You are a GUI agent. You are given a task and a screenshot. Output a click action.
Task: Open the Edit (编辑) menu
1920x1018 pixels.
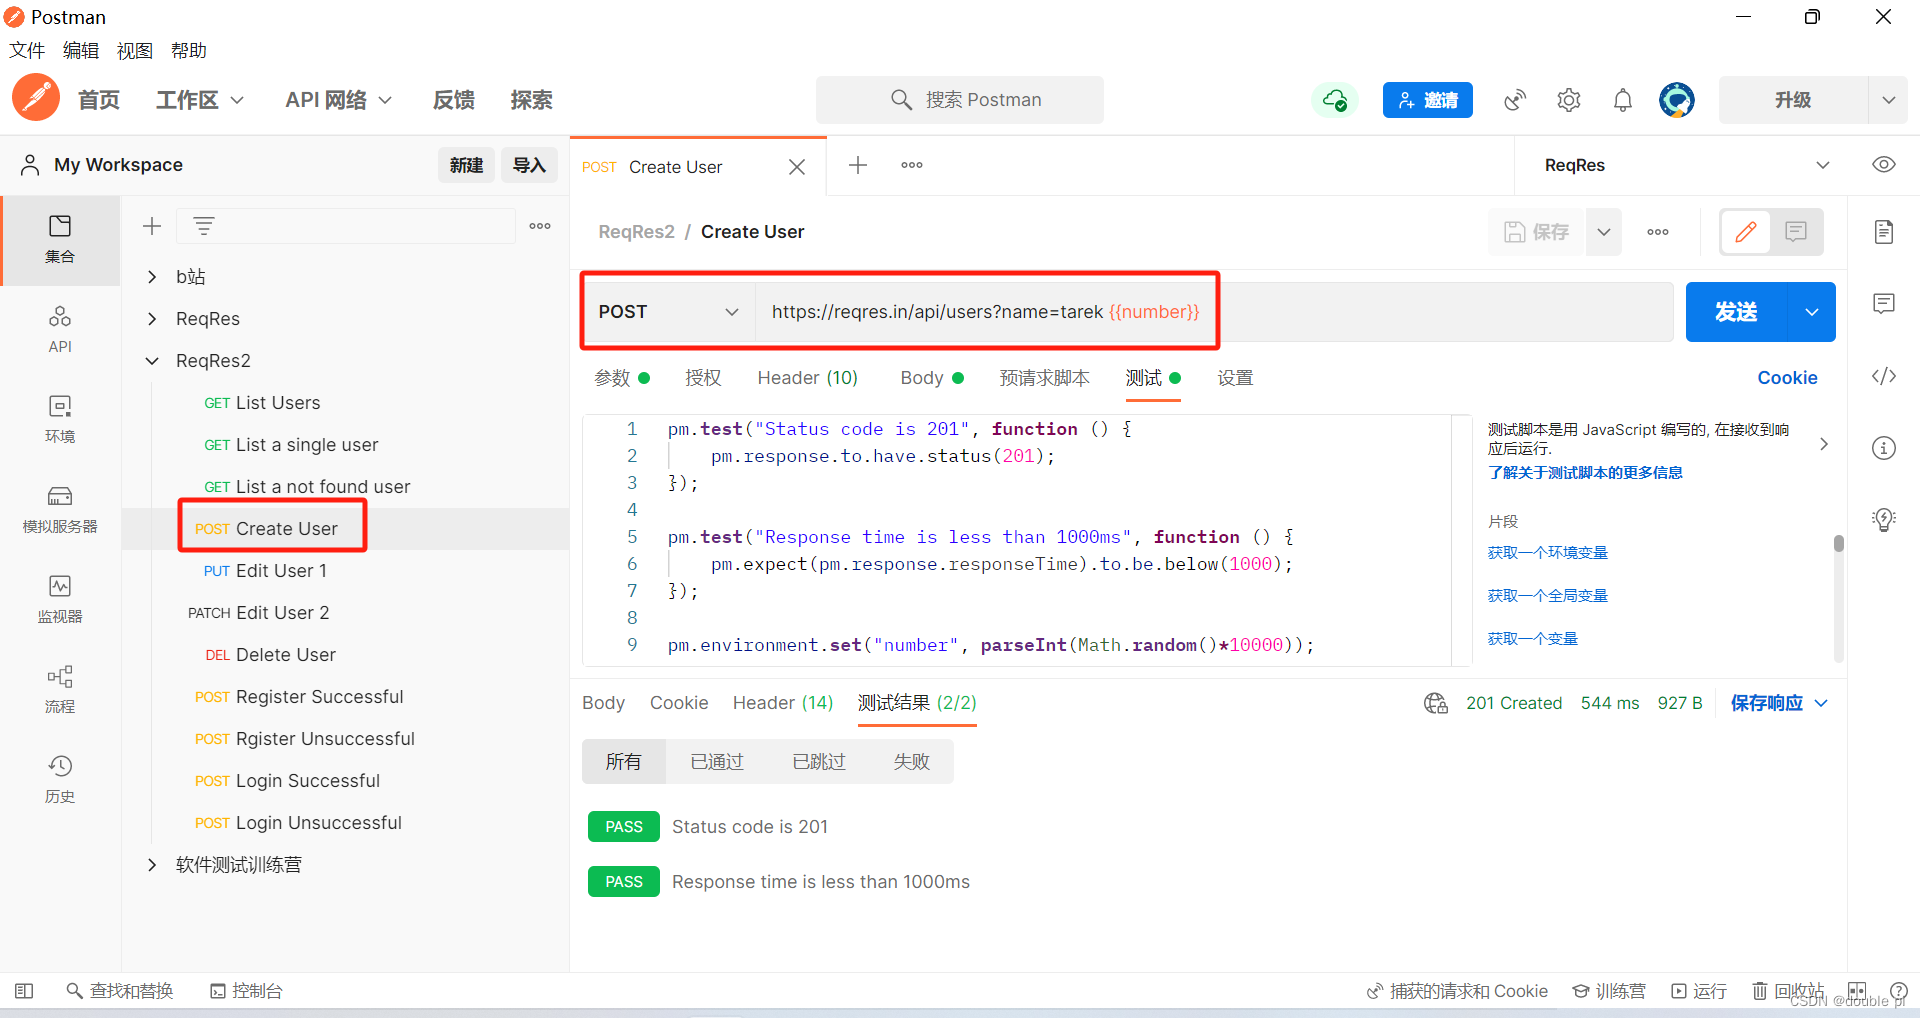81,51
